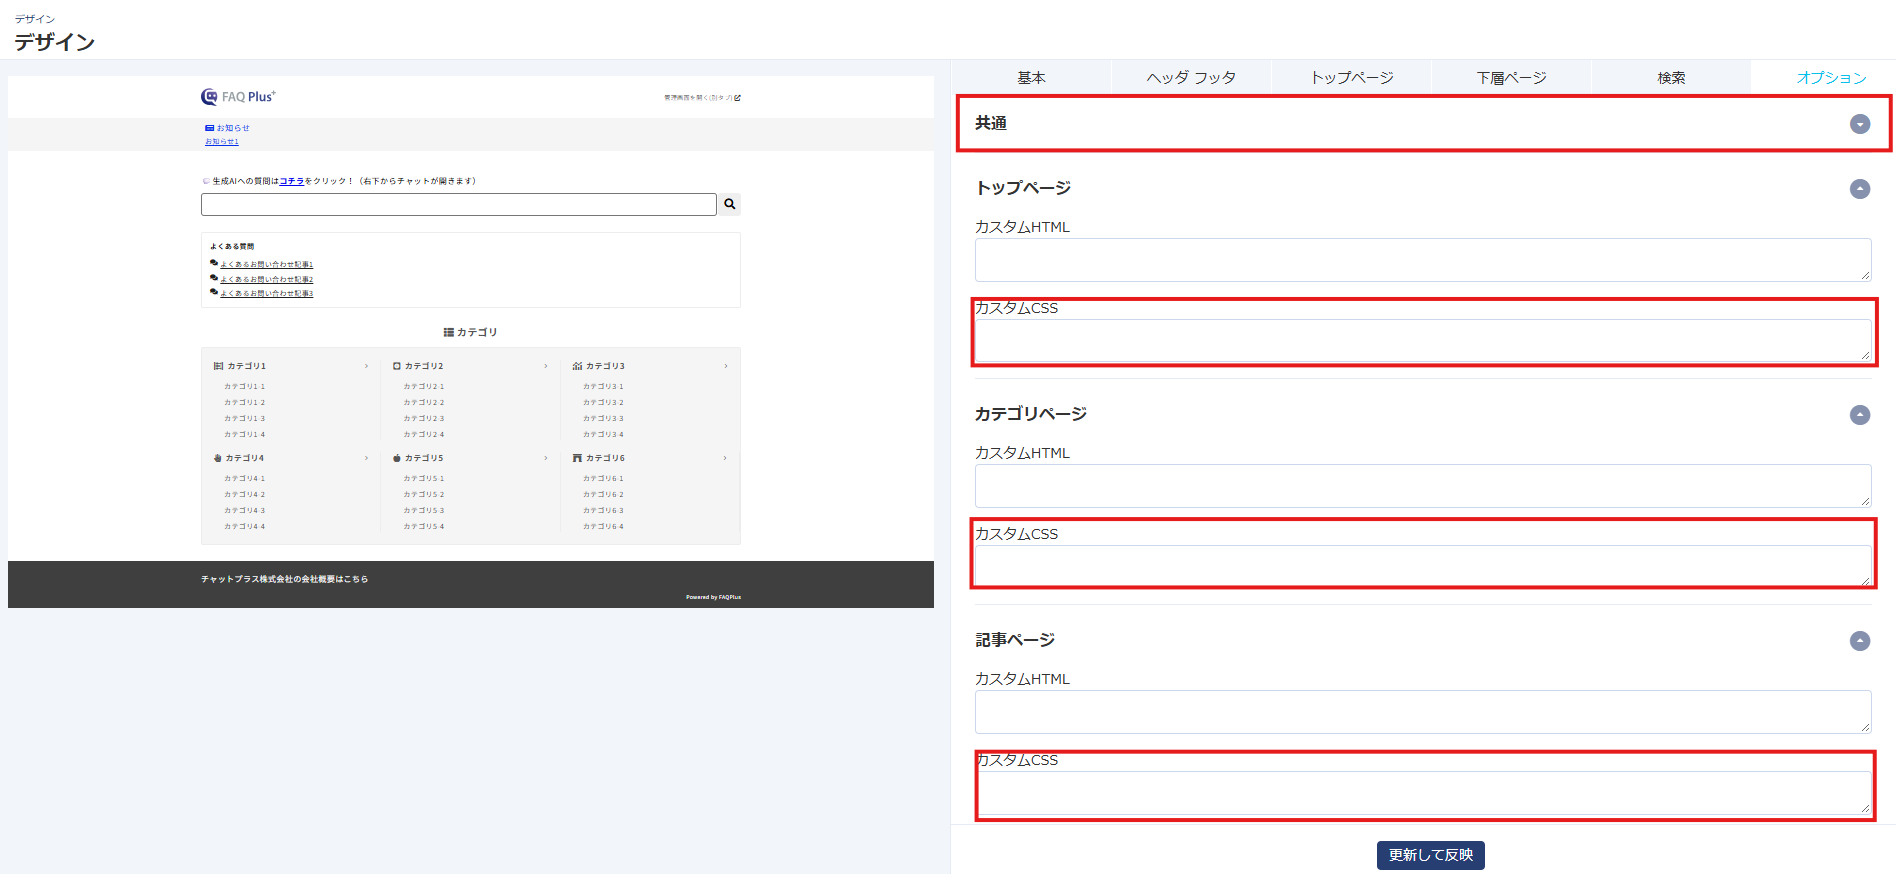Click the カテゴリ5-1 subcategory text
1896x874 pixels.
(424, 478)
